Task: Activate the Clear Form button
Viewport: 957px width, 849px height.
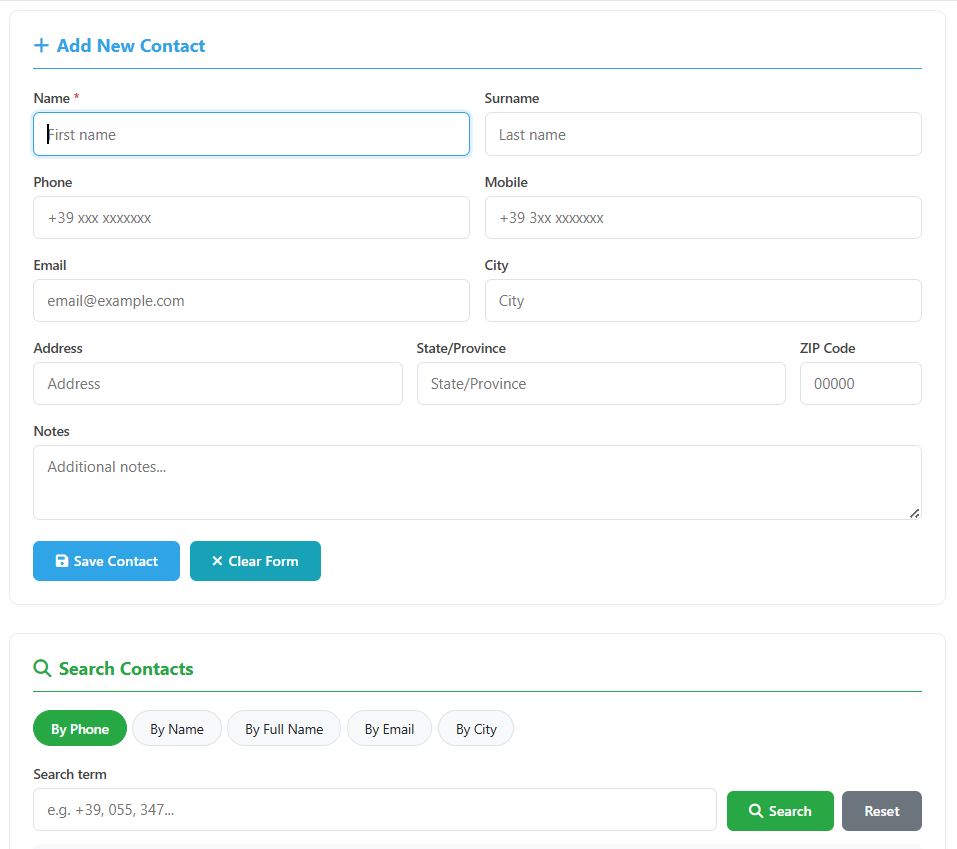Action: coord(255,561)
